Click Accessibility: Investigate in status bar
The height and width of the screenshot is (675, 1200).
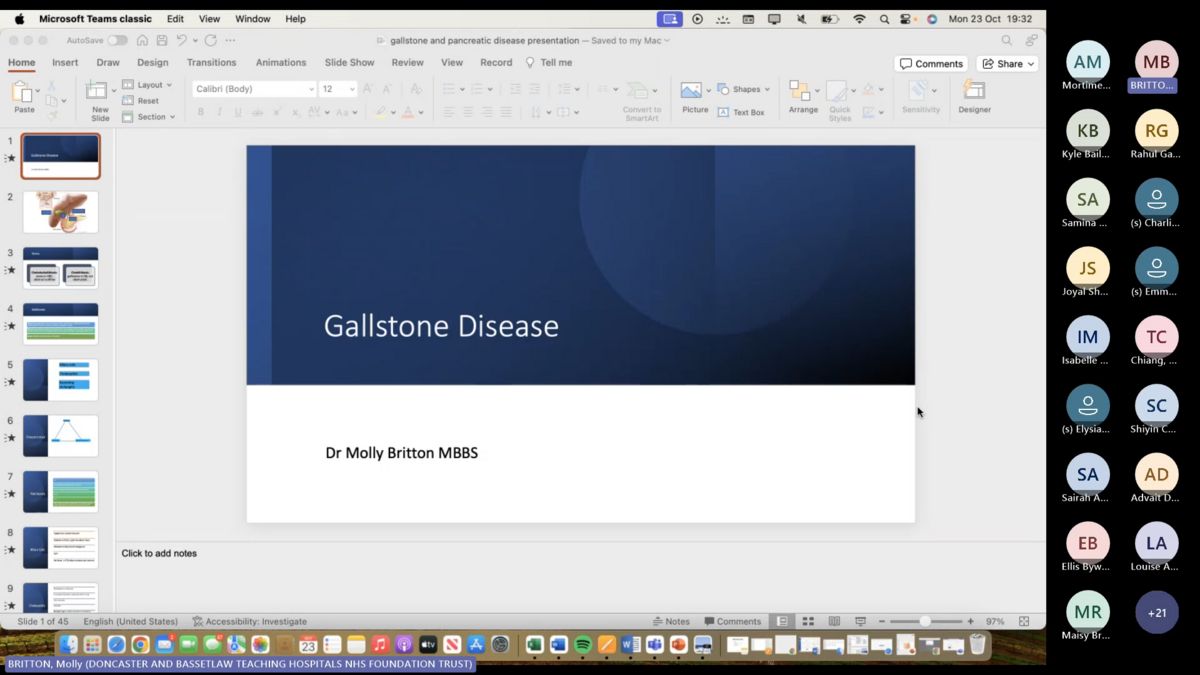coord(250,621)
